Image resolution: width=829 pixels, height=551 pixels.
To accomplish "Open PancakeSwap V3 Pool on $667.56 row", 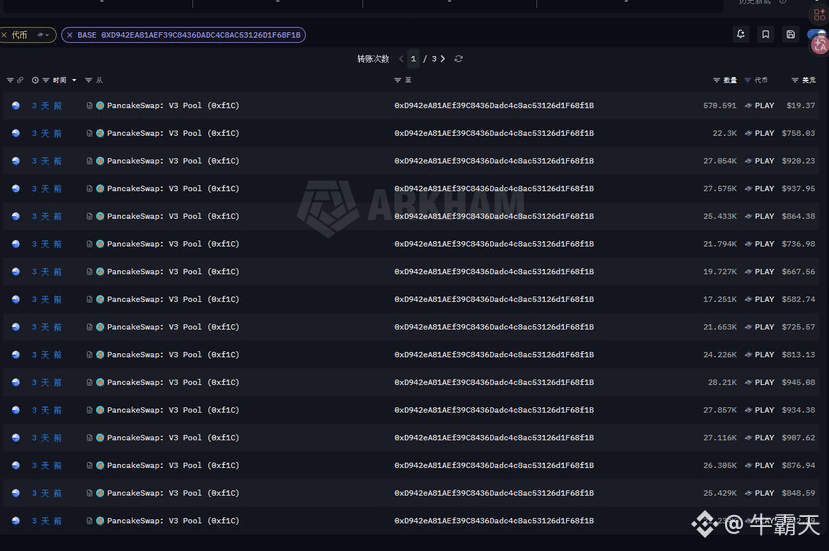I will [173, 272].
